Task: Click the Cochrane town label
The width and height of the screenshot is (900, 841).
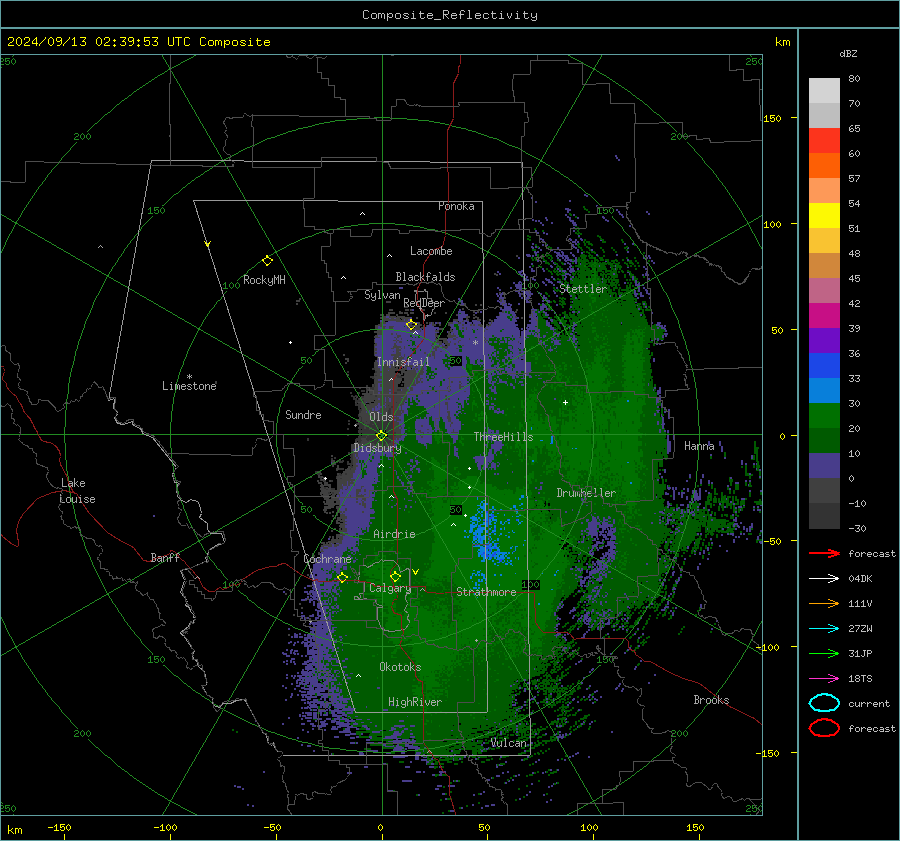Action: click(x=327, y=559)
